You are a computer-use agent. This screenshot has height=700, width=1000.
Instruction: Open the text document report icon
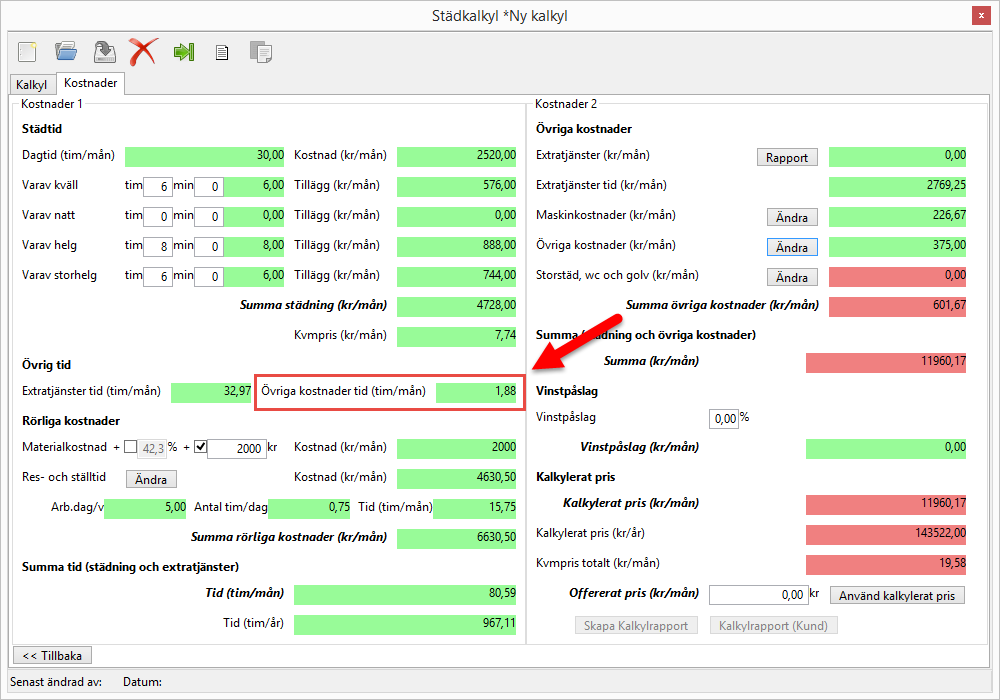222,52
